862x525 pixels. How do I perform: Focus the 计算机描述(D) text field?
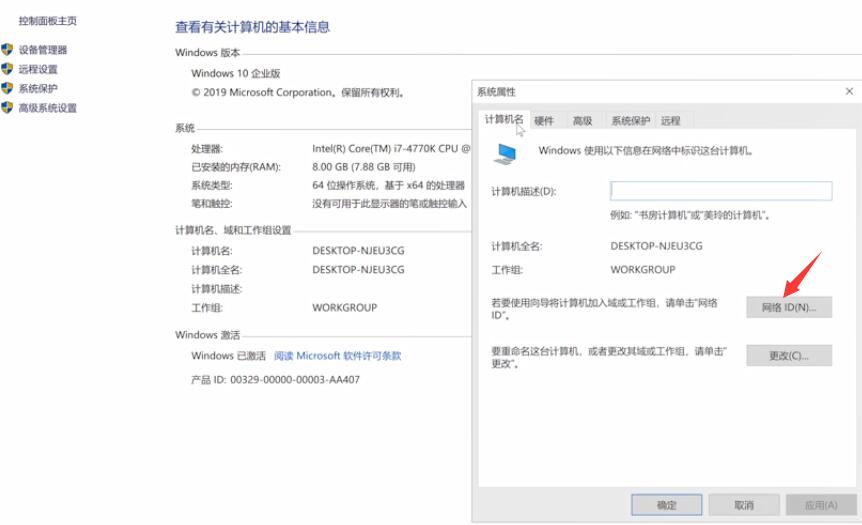tap(721, 191)
